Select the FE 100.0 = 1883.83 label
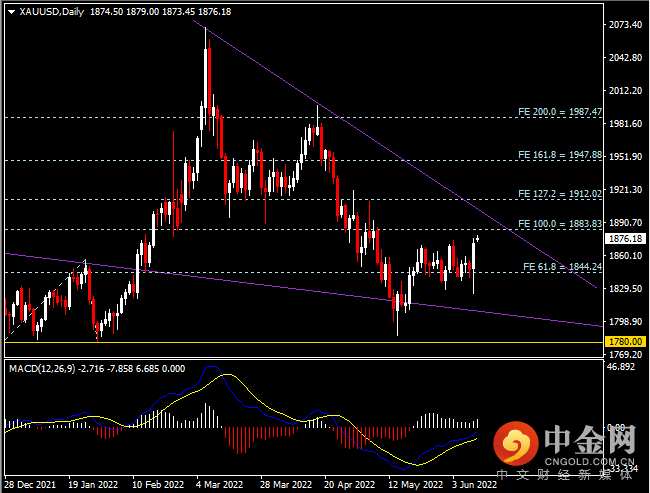650x493 pixels. pos(560,224)
